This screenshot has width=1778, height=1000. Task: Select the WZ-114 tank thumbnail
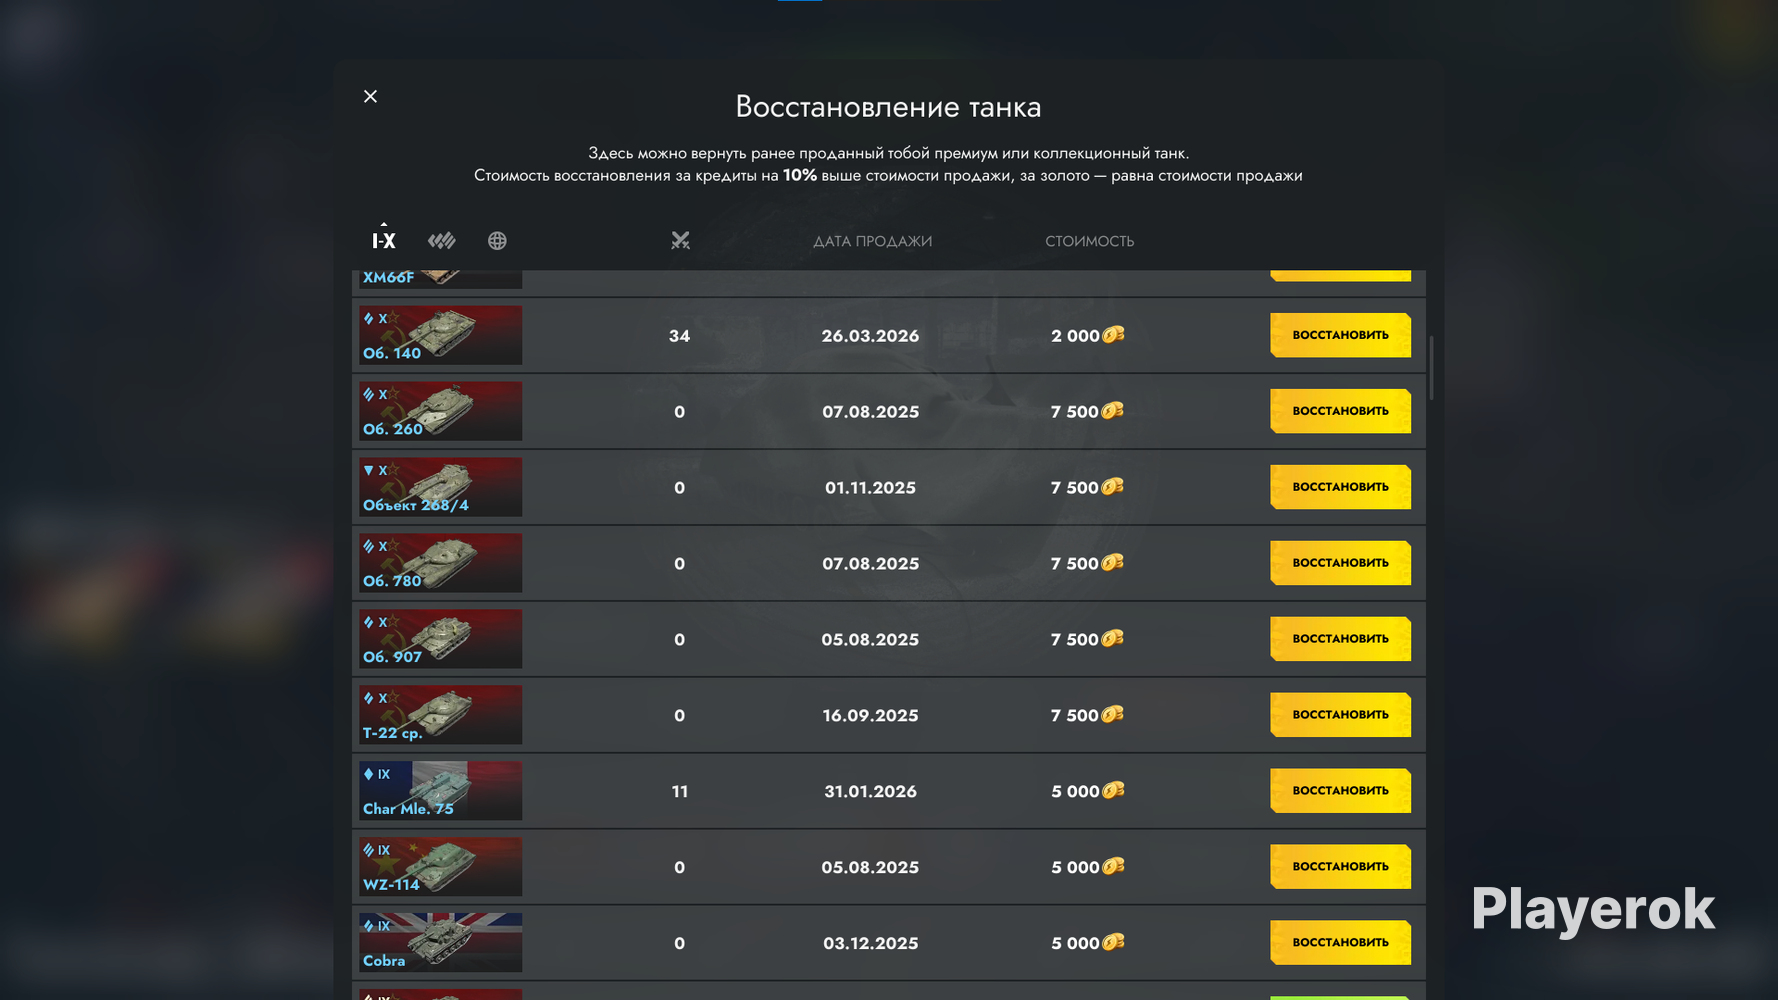coord(441,867)
